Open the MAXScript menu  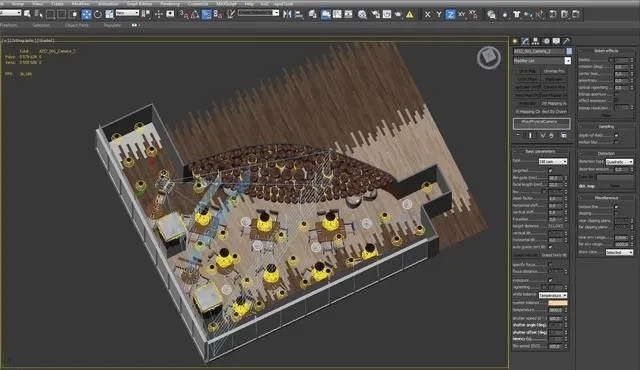coord(226,4)
